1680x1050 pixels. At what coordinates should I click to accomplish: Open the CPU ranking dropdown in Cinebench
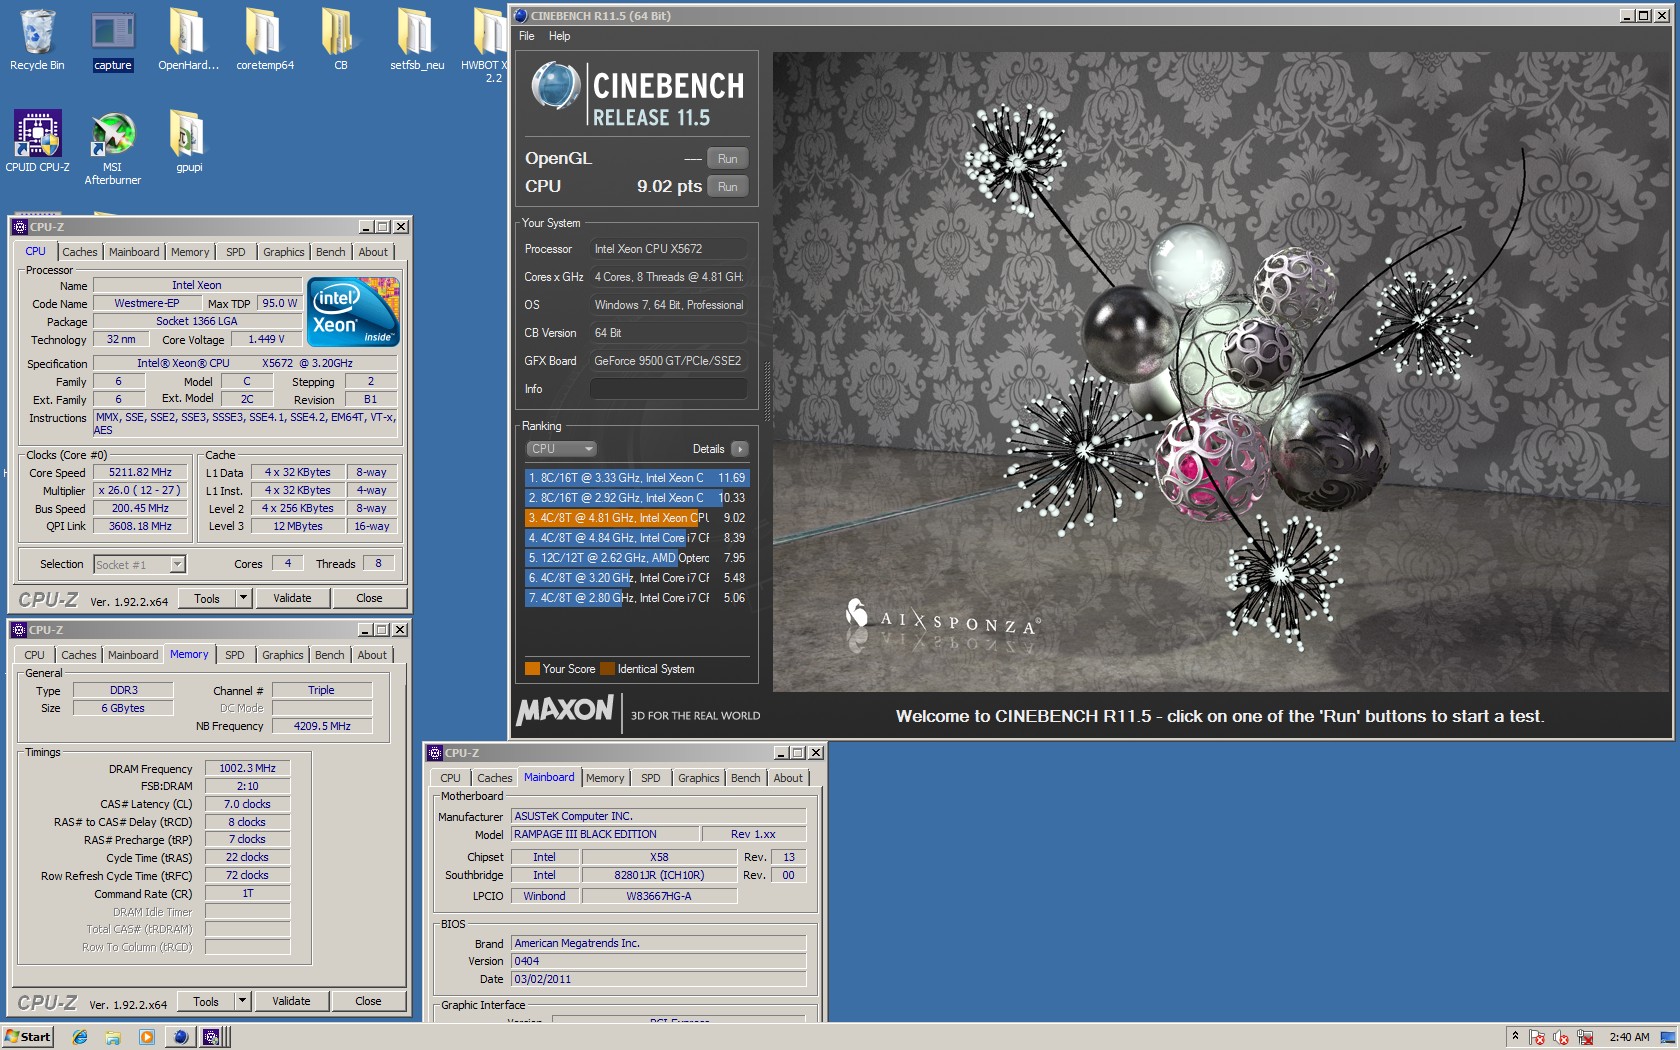[561, 449]
